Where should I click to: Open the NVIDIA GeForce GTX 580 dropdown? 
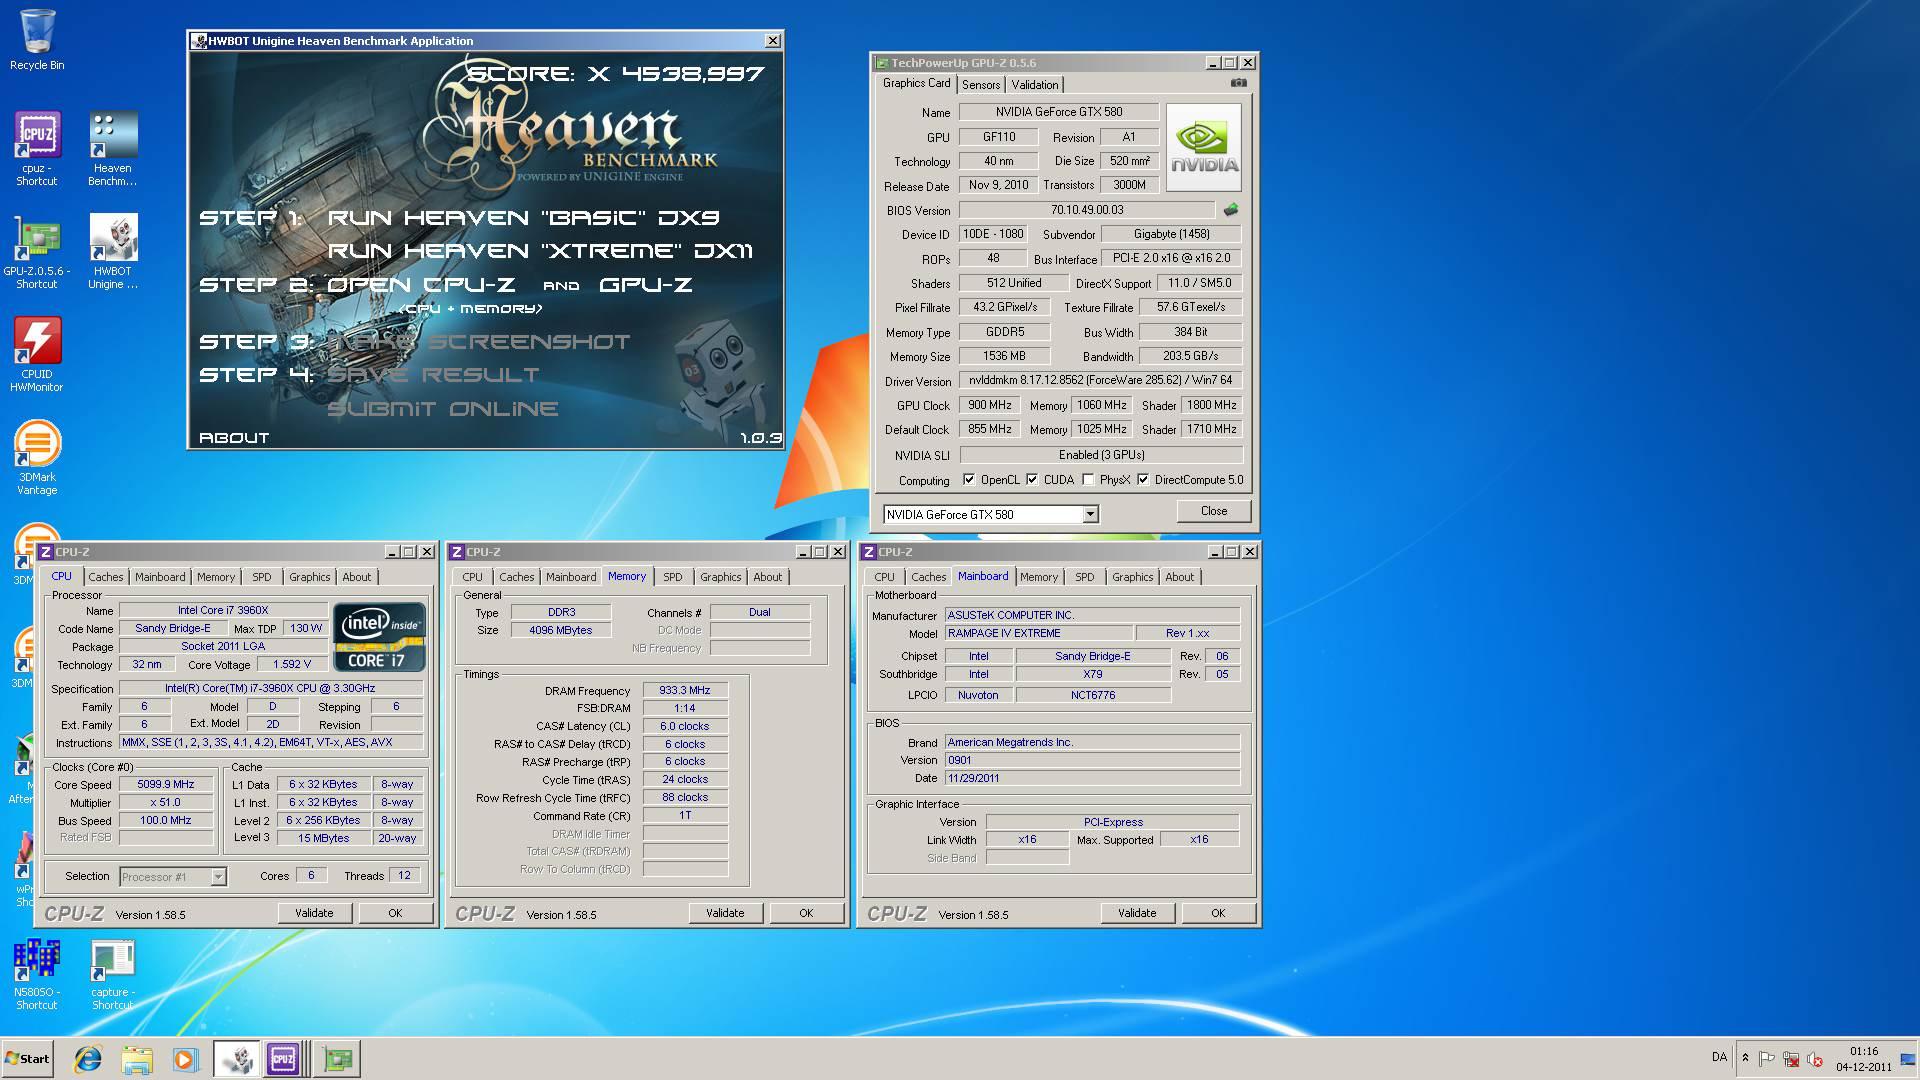pyautogui.click(x=1090, y=514)
